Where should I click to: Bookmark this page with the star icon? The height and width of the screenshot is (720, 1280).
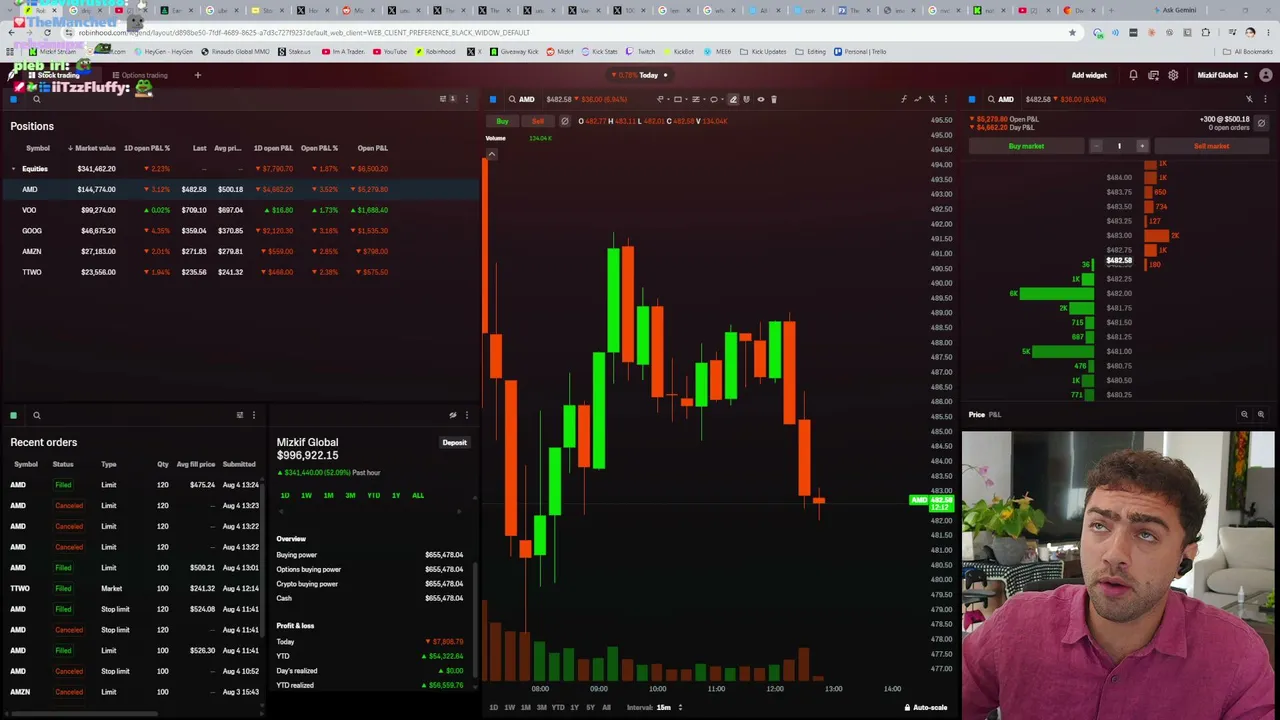[x=1072, y=32]
